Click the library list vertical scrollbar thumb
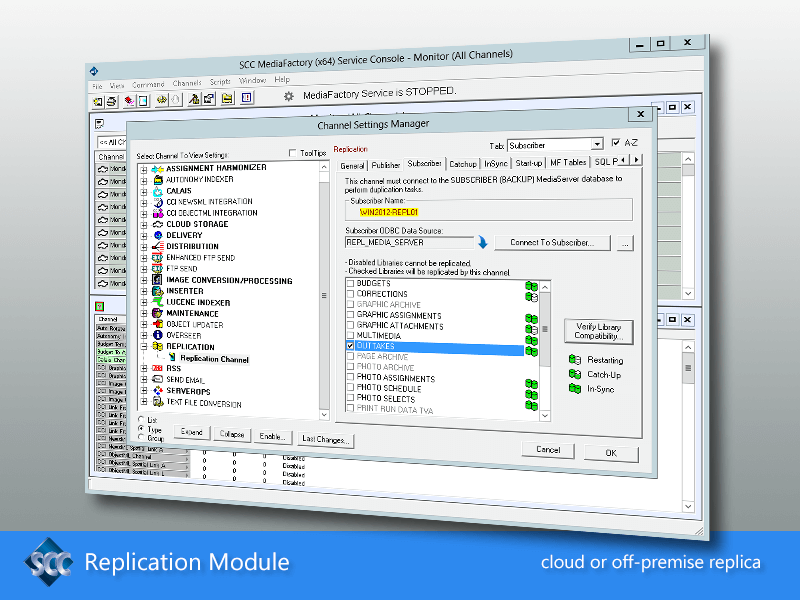Image resolution: width=800 pixels, height=600 pixels. click(x=545, y=329)
